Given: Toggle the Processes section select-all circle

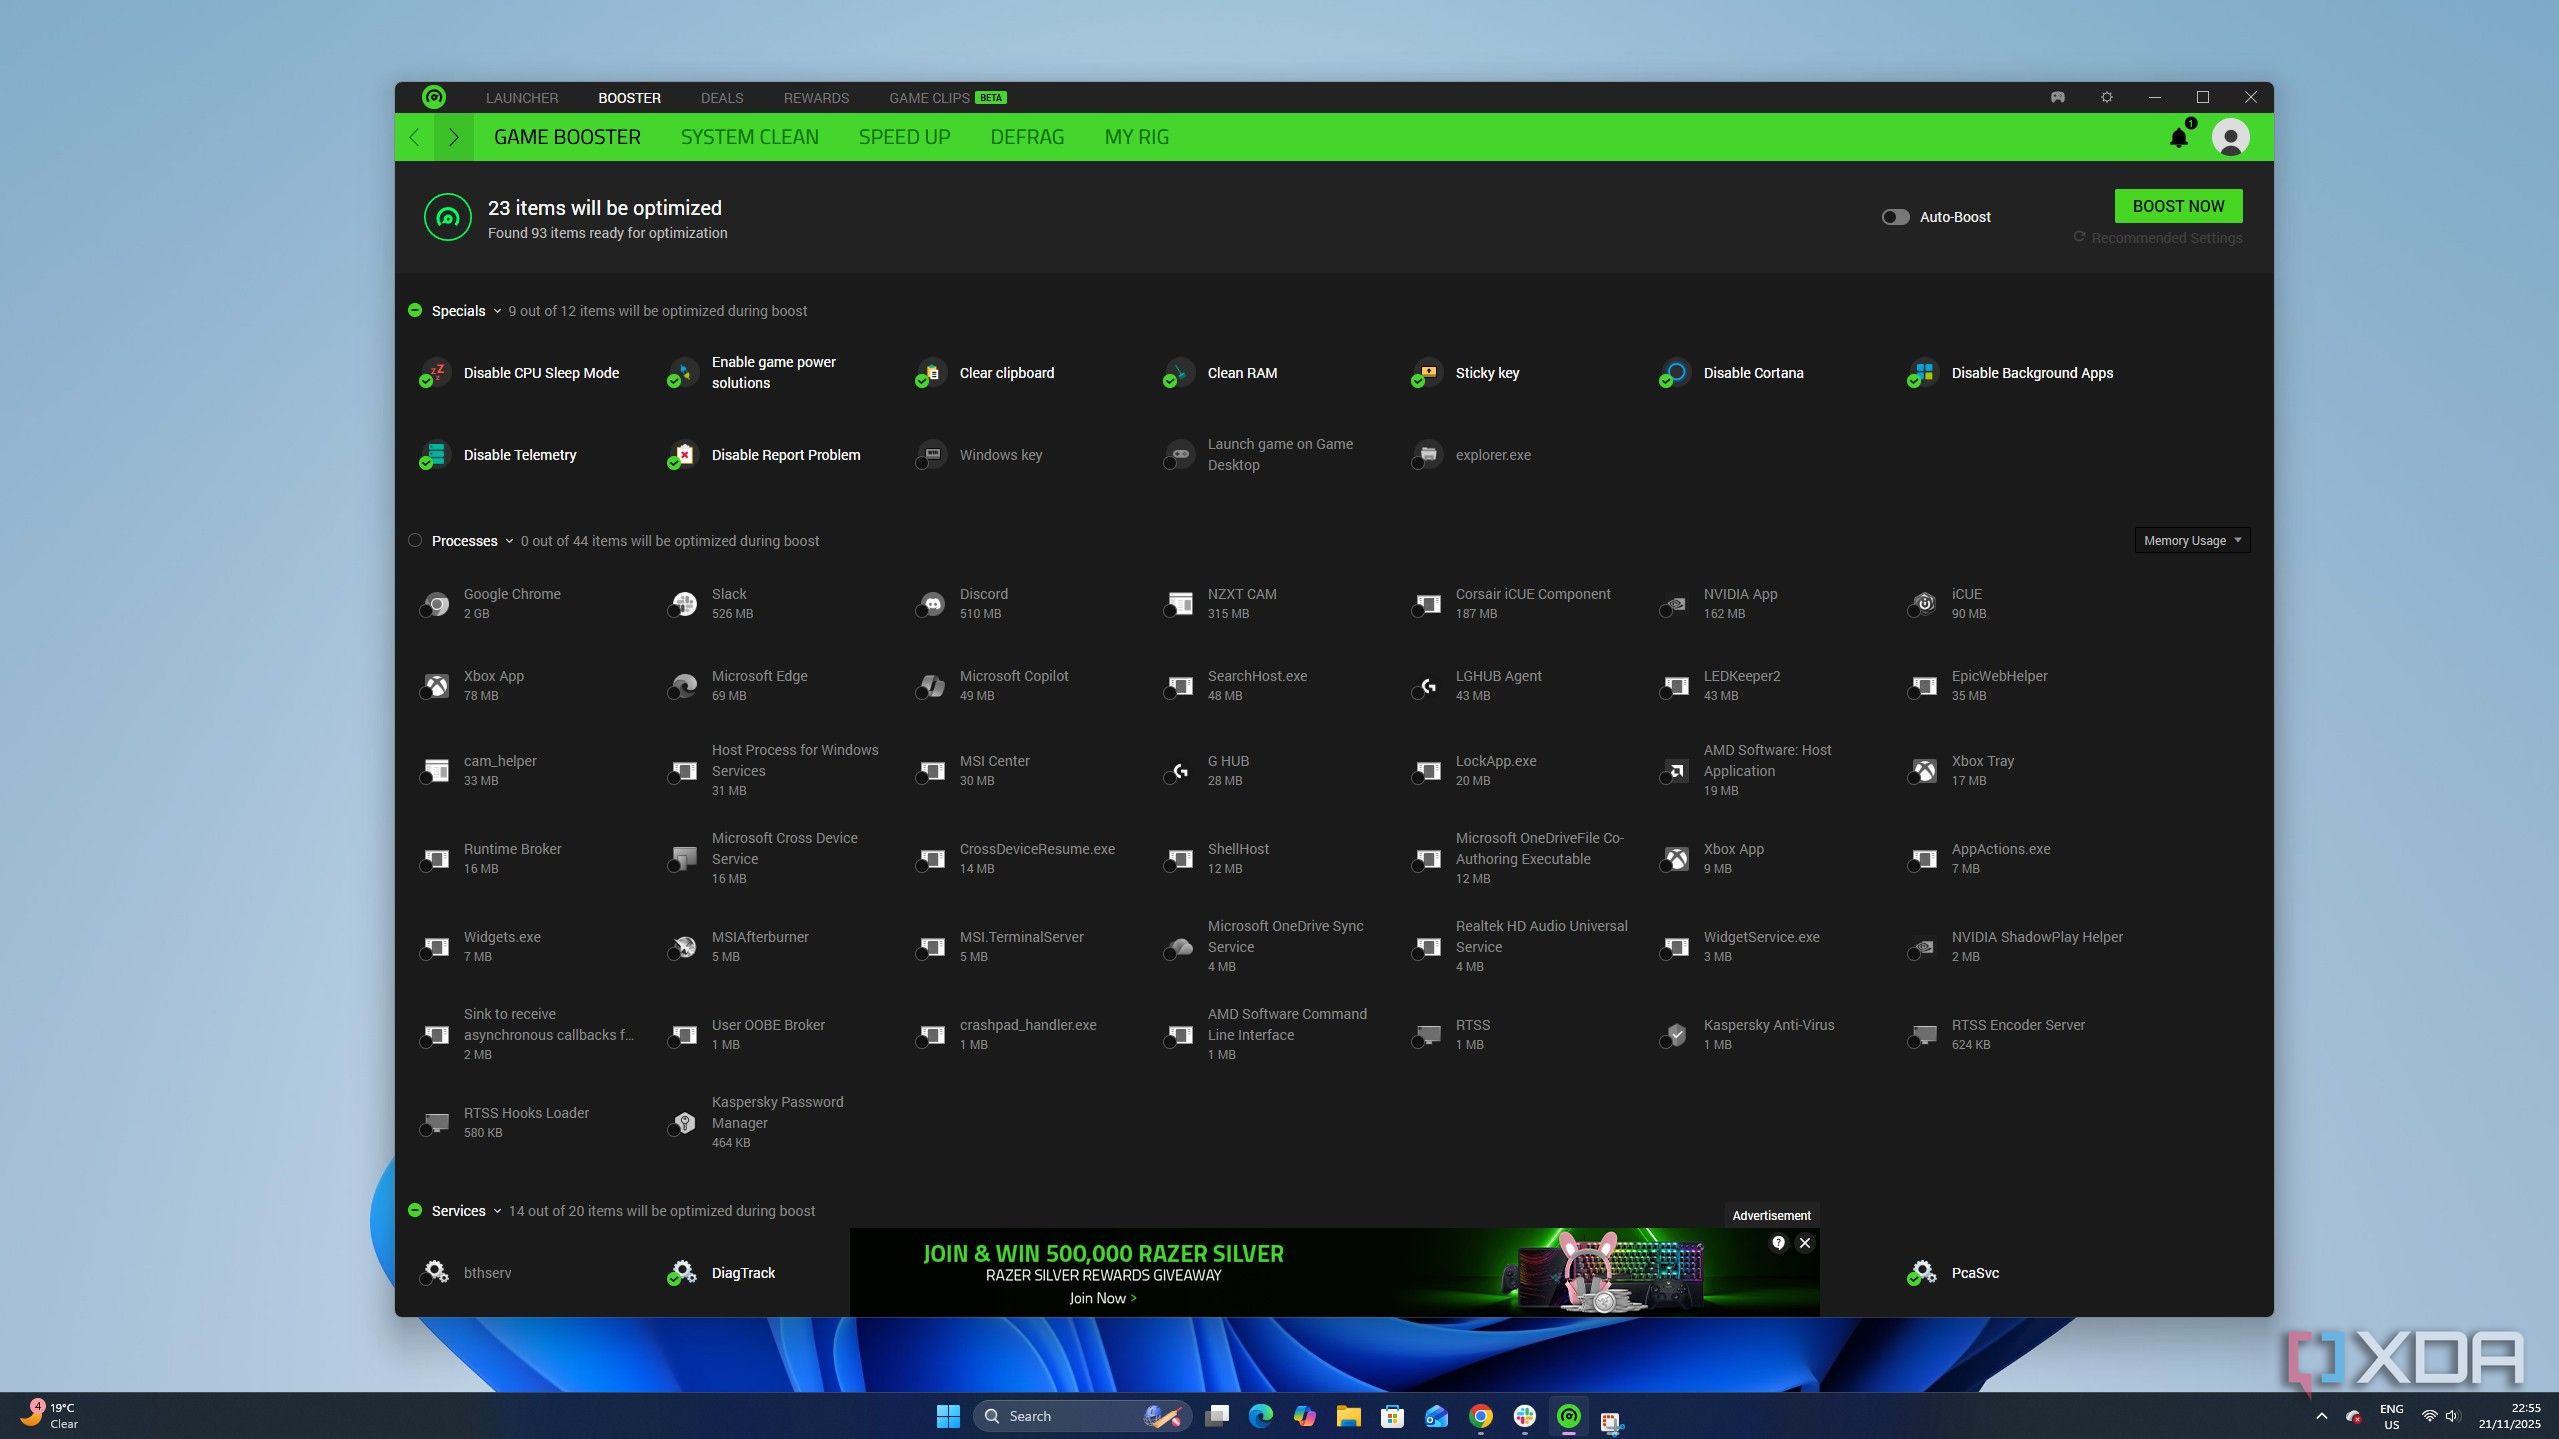Looking at the screenshot, I should (415, 540).
